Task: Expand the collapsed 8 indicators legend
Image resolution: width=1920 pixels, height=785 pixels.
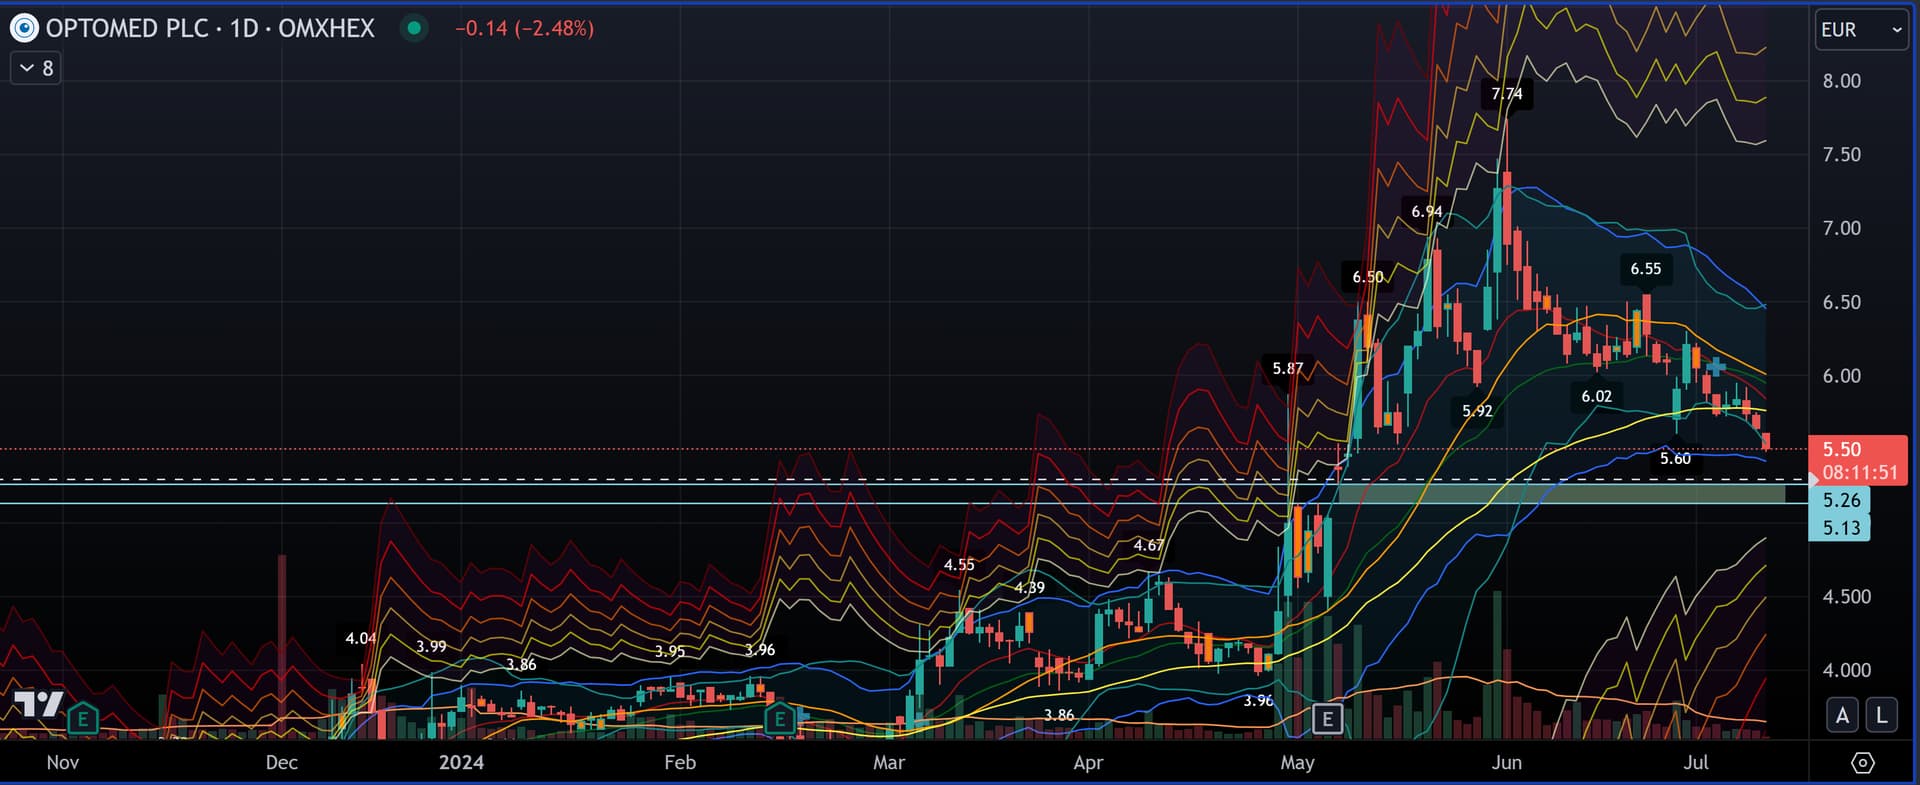Action: click(36, 68)
